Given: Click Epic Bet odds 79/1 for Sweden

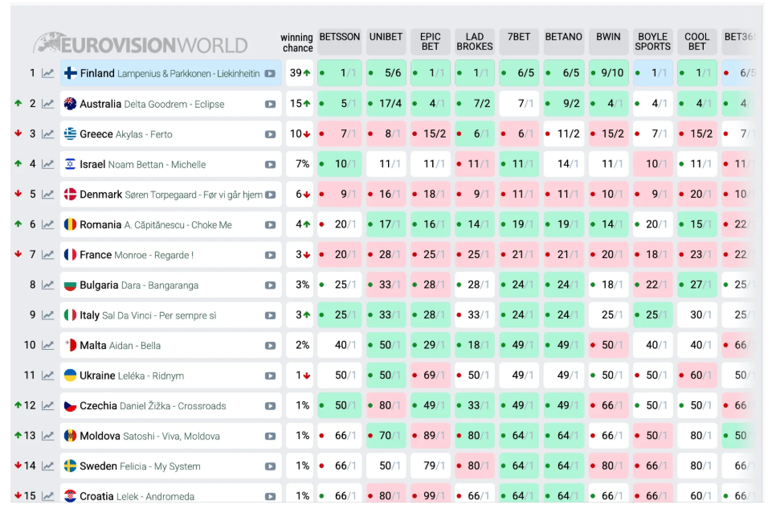Looking at the screenshot, I should [431, 466].
